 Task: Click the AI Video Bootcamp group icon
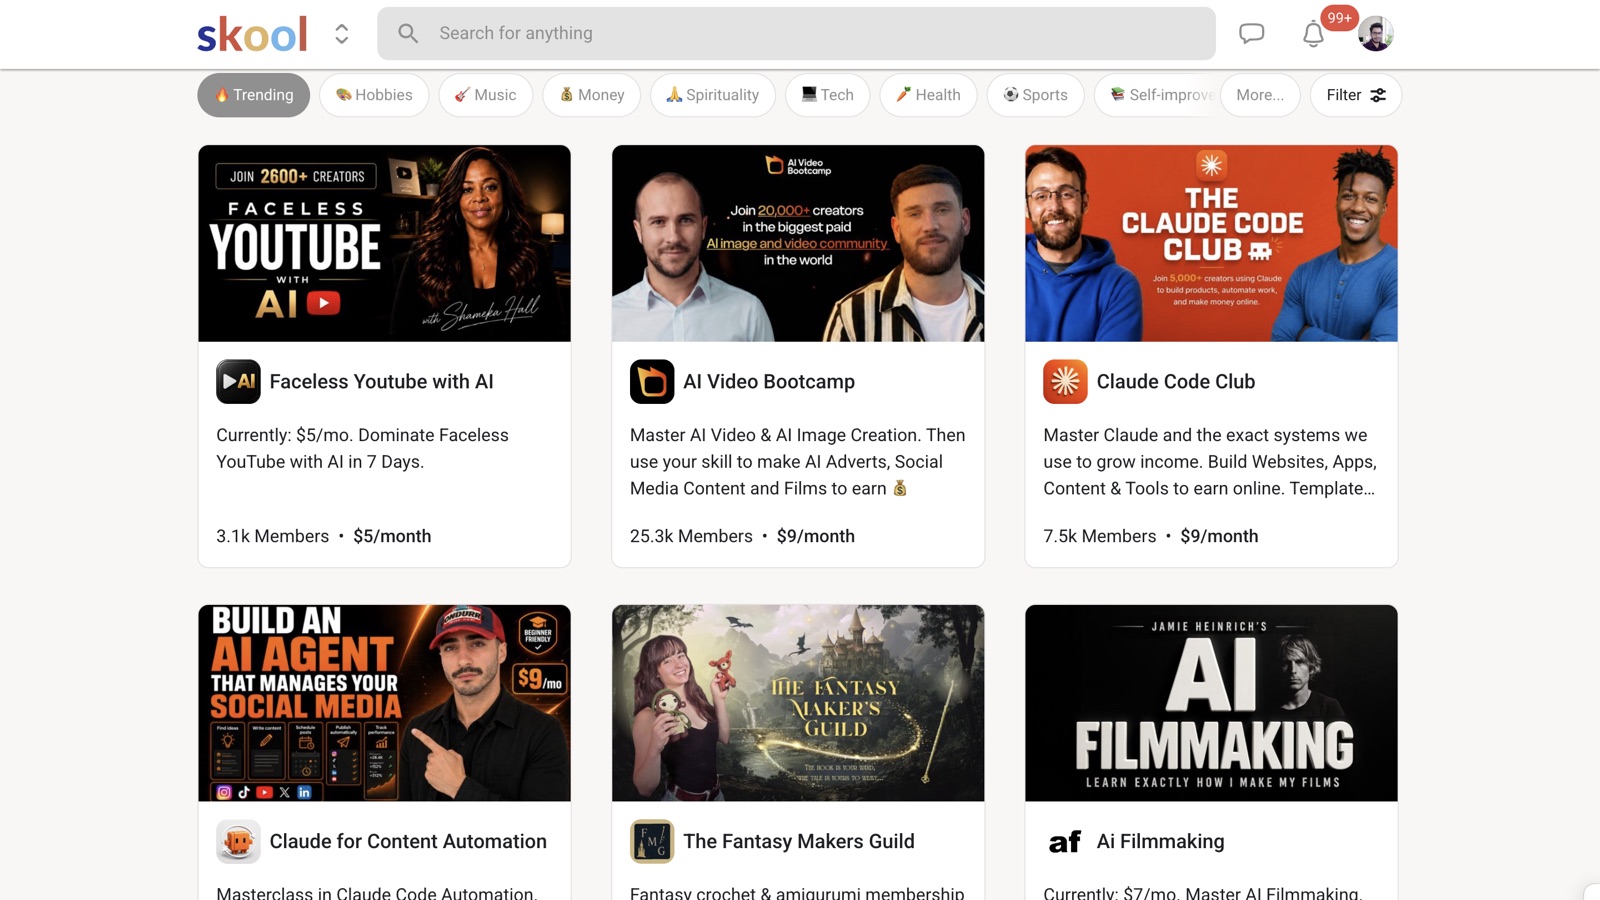pyautogui.click(x=652, y=382)
